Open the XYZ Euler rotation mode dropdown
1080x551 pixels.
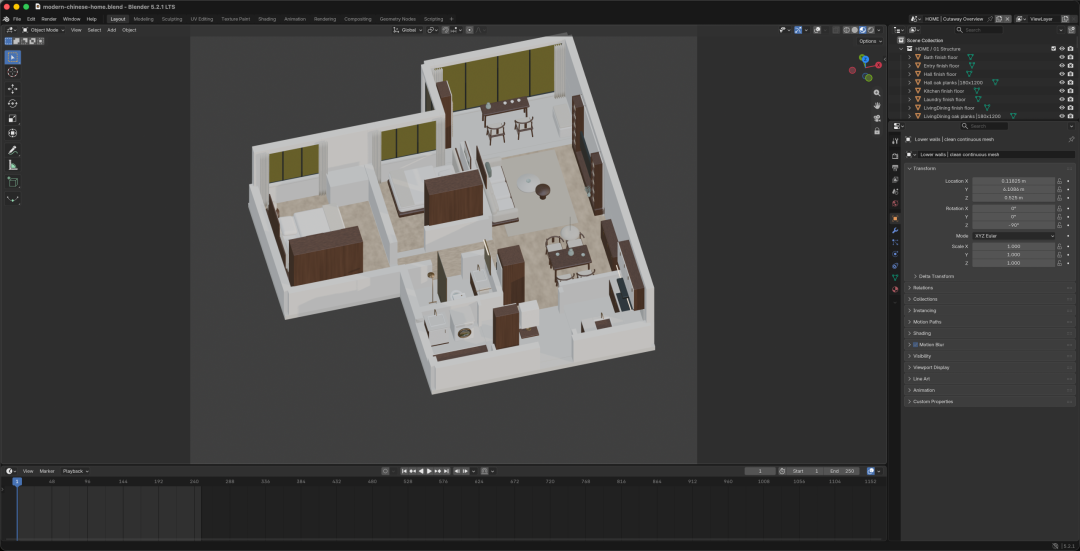pyautogui.click(x=1014, y=236)
